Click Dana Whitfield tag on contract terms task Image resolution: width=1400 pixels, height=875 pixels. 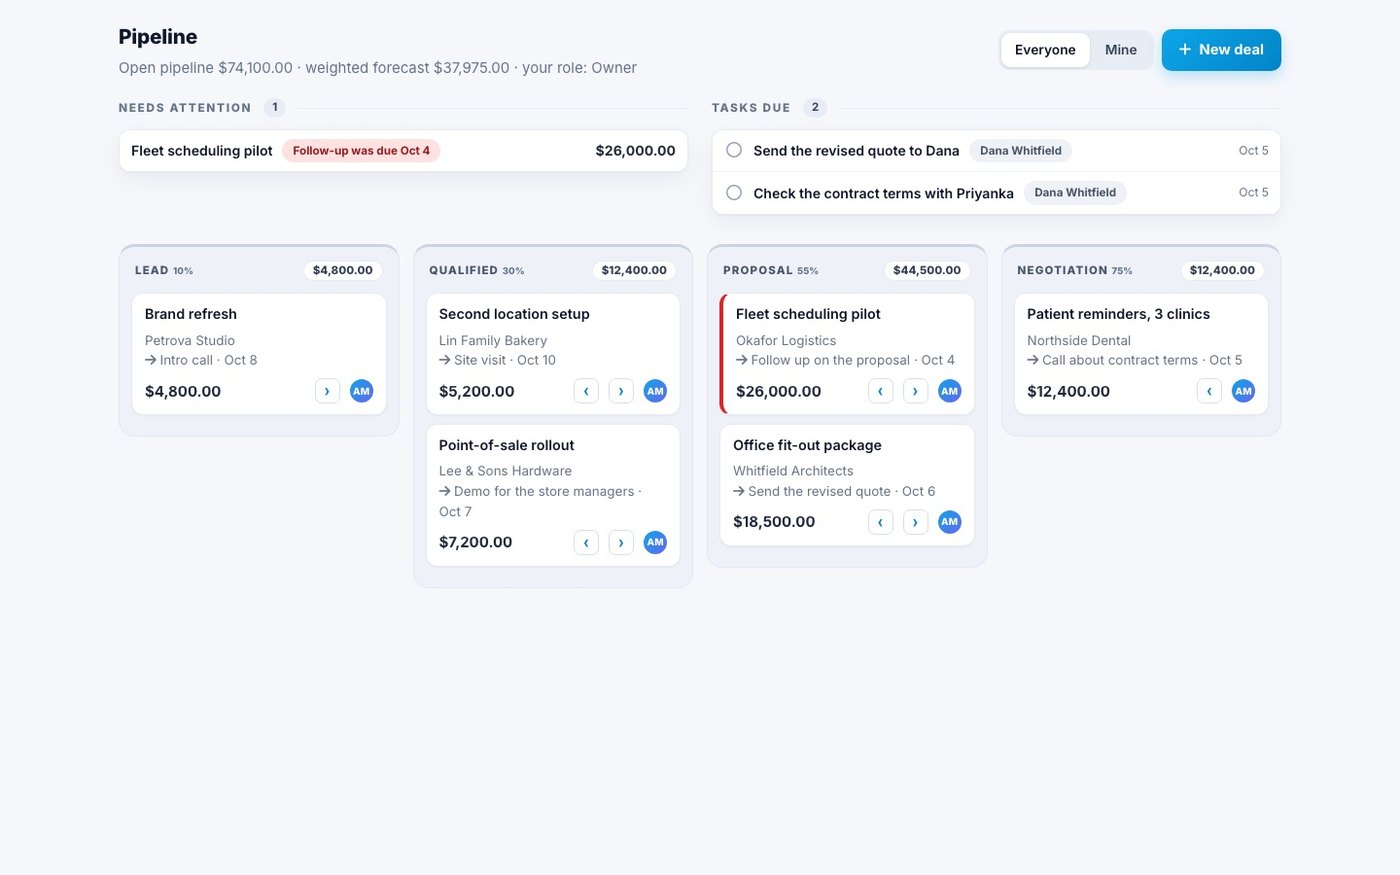pos(1075,193)
